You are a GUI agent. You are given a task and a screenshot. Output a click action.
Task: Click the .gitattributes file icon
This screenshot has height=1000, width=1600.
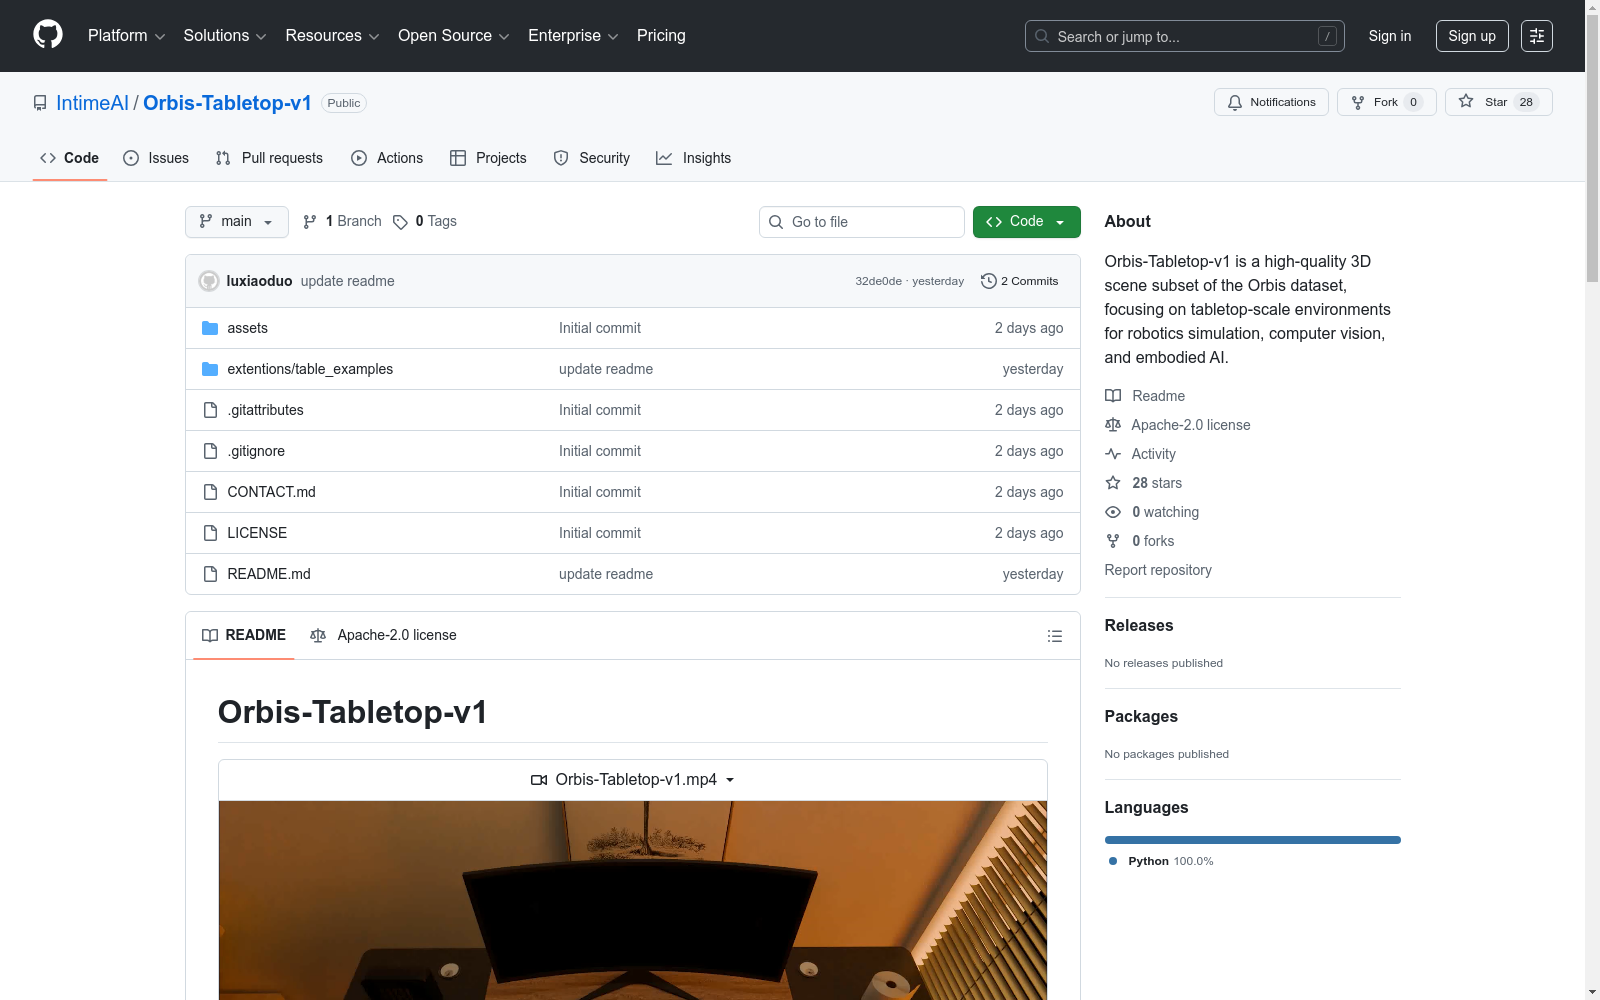pos(210,410)
